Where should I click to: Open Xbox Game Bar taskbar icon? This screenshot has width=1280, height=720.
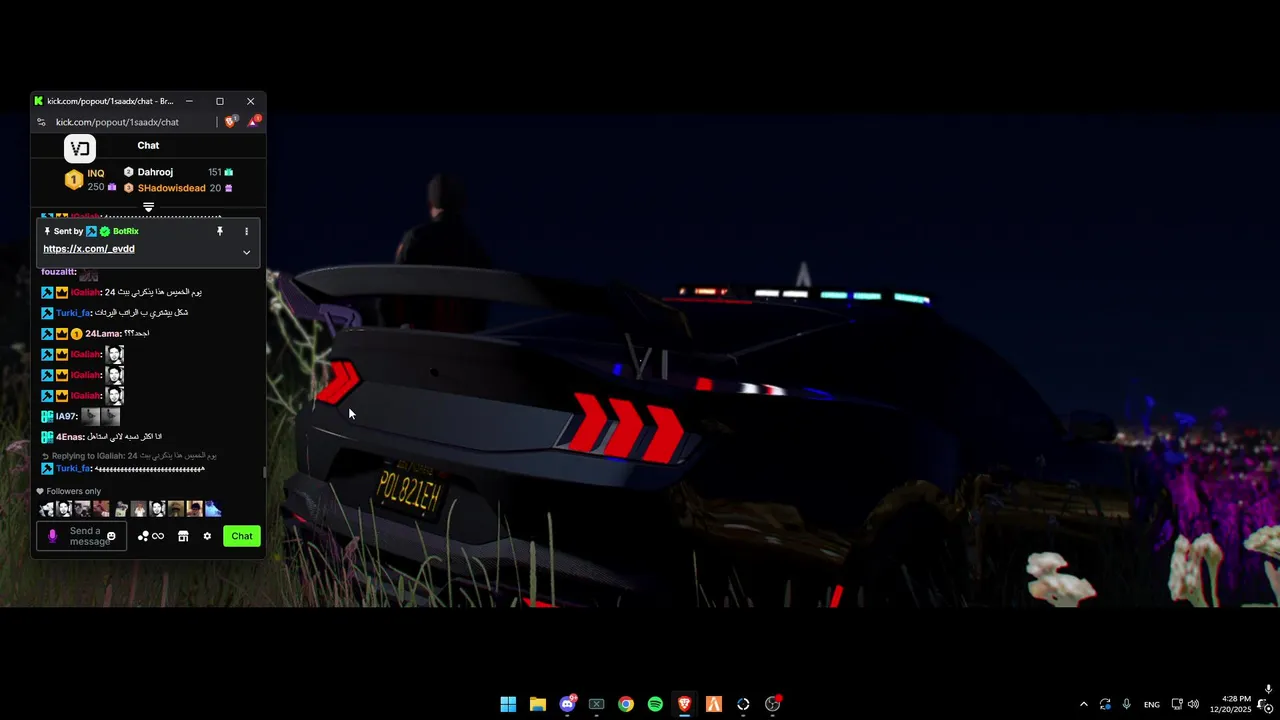coord(596,704)
